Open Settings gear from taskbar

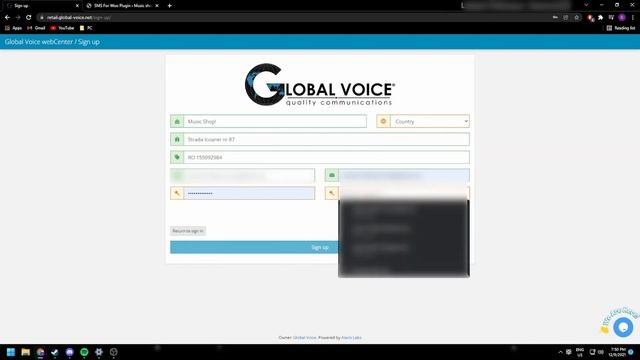(x=99, y=352)
